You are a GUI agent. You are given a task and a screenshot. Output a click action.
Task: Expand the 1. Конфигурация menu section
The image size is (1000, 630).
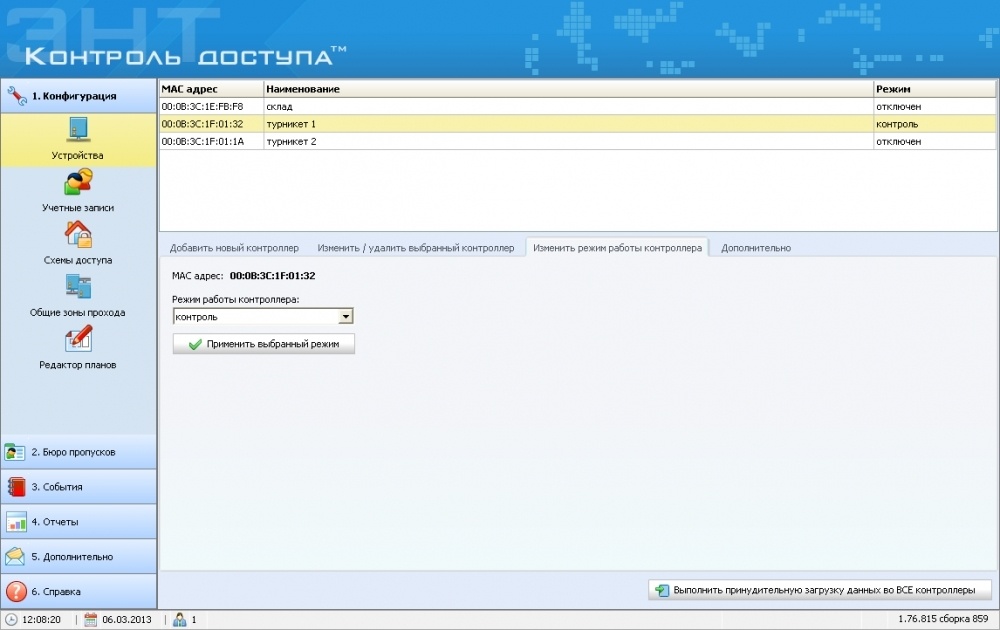[x=78, y=96]
